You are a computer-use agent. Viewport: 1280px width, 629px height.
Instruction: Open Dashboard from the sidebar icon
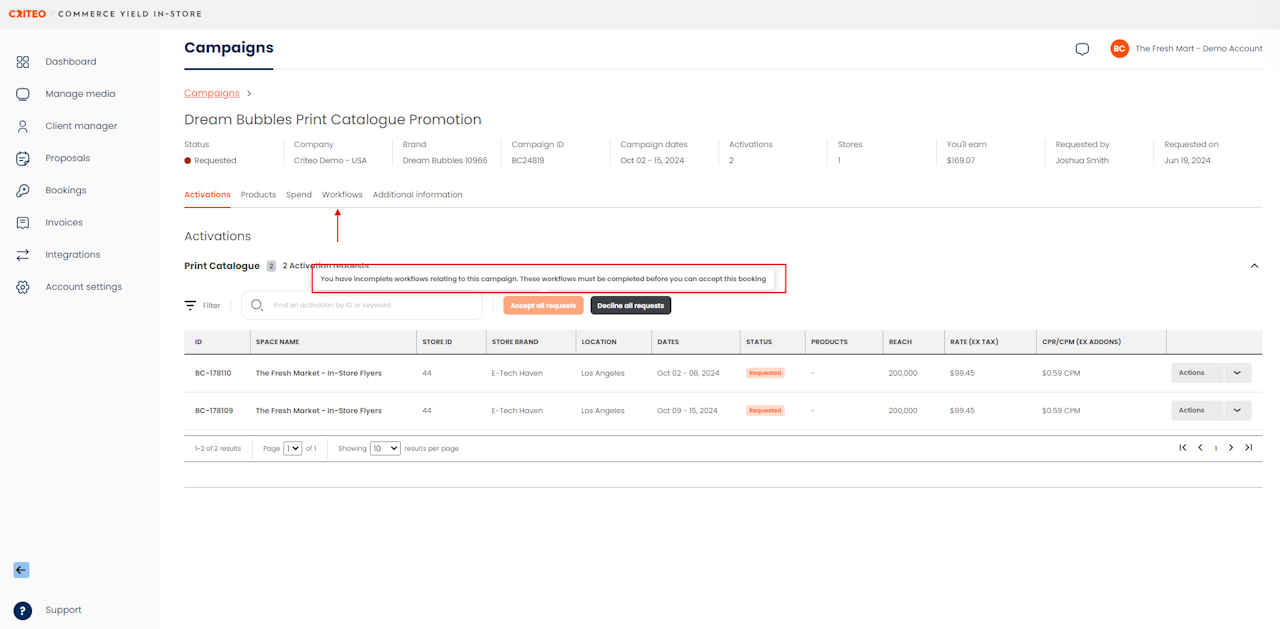click(x=23, y=62)
